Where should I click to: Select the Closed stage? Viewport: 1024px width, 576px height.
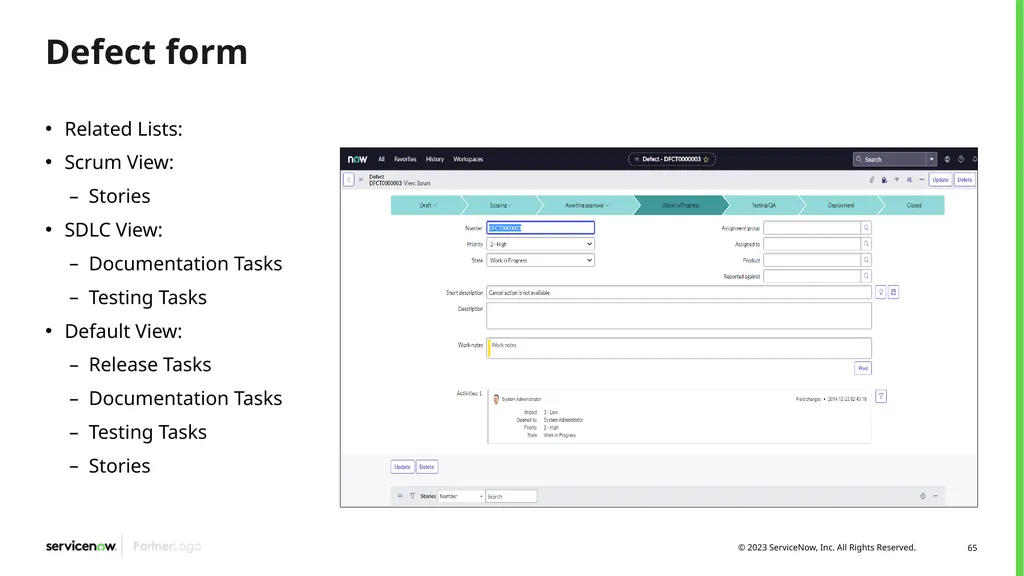(x=913, y=205)
